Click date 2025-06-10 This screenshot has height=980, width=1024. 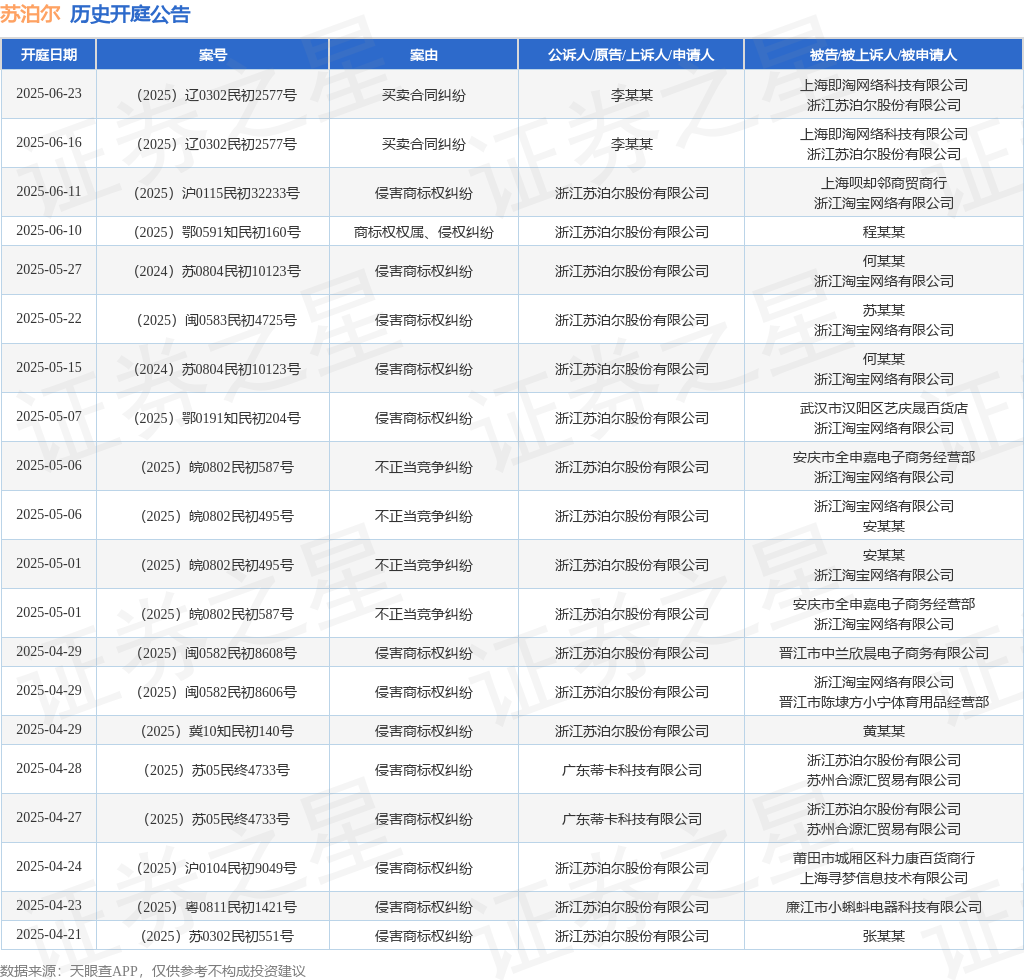pos(49,230)
